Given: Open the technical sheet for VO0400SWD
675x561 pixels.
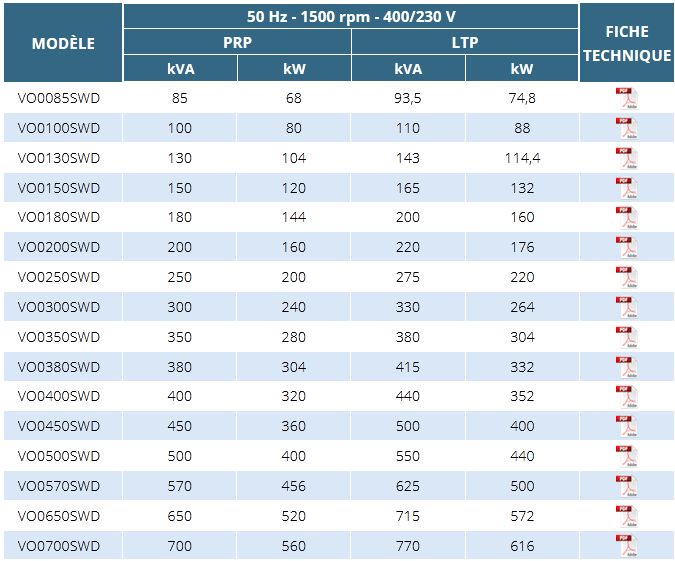Looking at the screenshot, I should pos(626,397).
